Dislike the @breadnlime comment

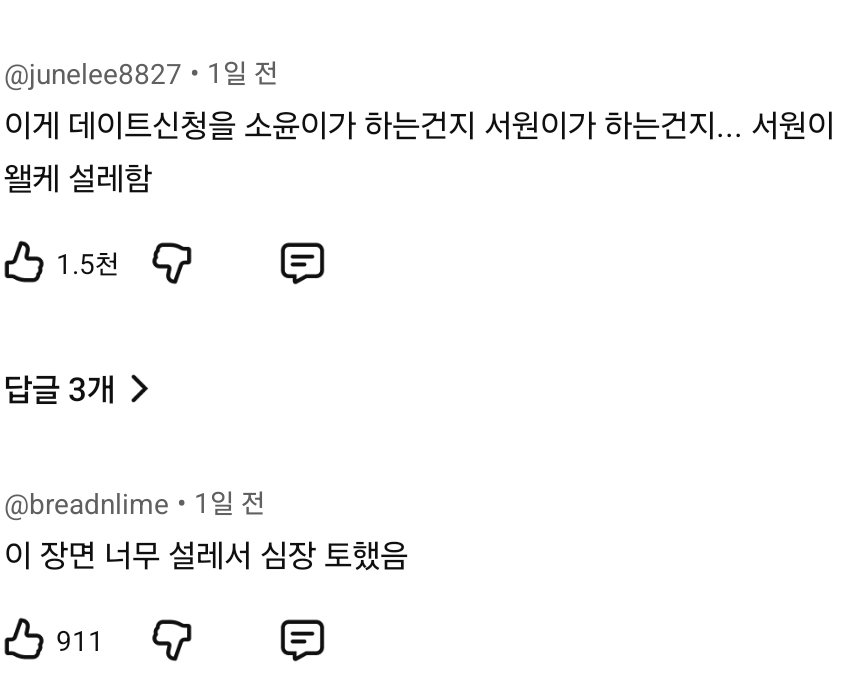click(172, 640)
